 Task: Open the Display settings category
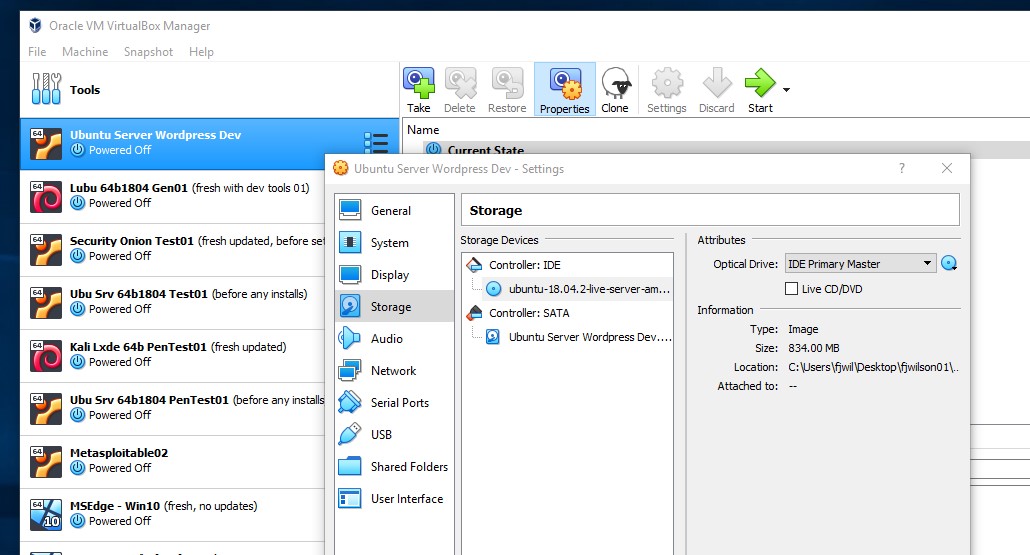tap(394, 275)
